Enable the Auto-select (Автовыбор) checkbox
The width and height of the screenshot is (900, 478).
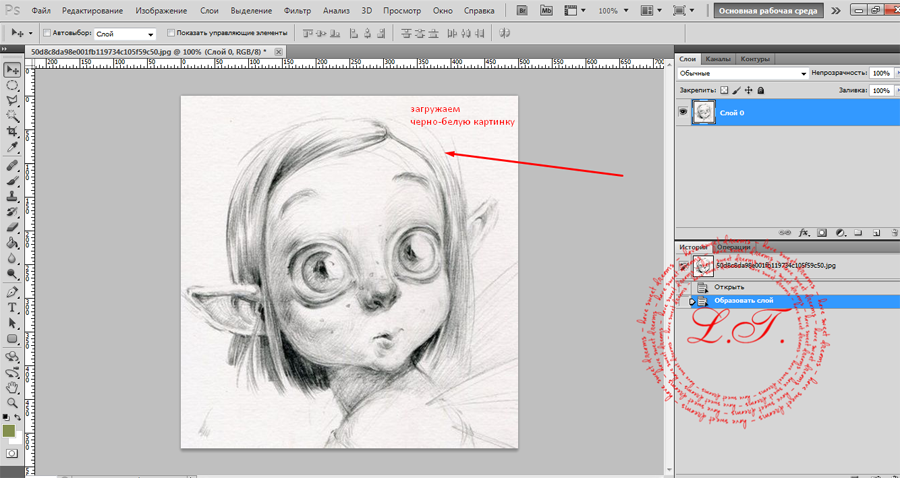pyautogui.click(x=47, y=34)
